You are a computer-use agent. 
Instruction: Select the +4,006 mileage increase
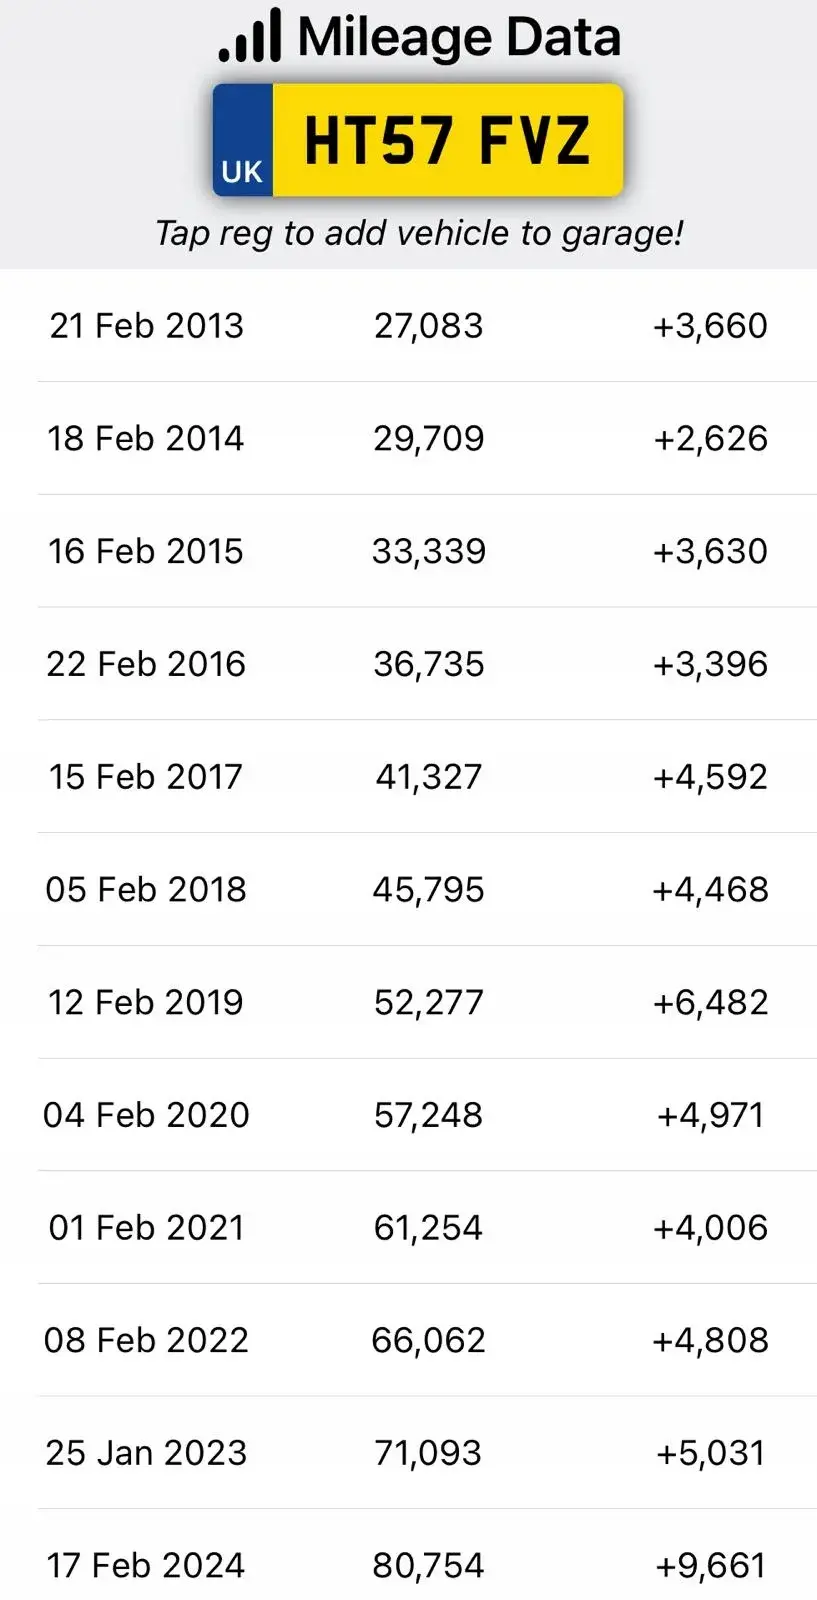coord(710,1227)
